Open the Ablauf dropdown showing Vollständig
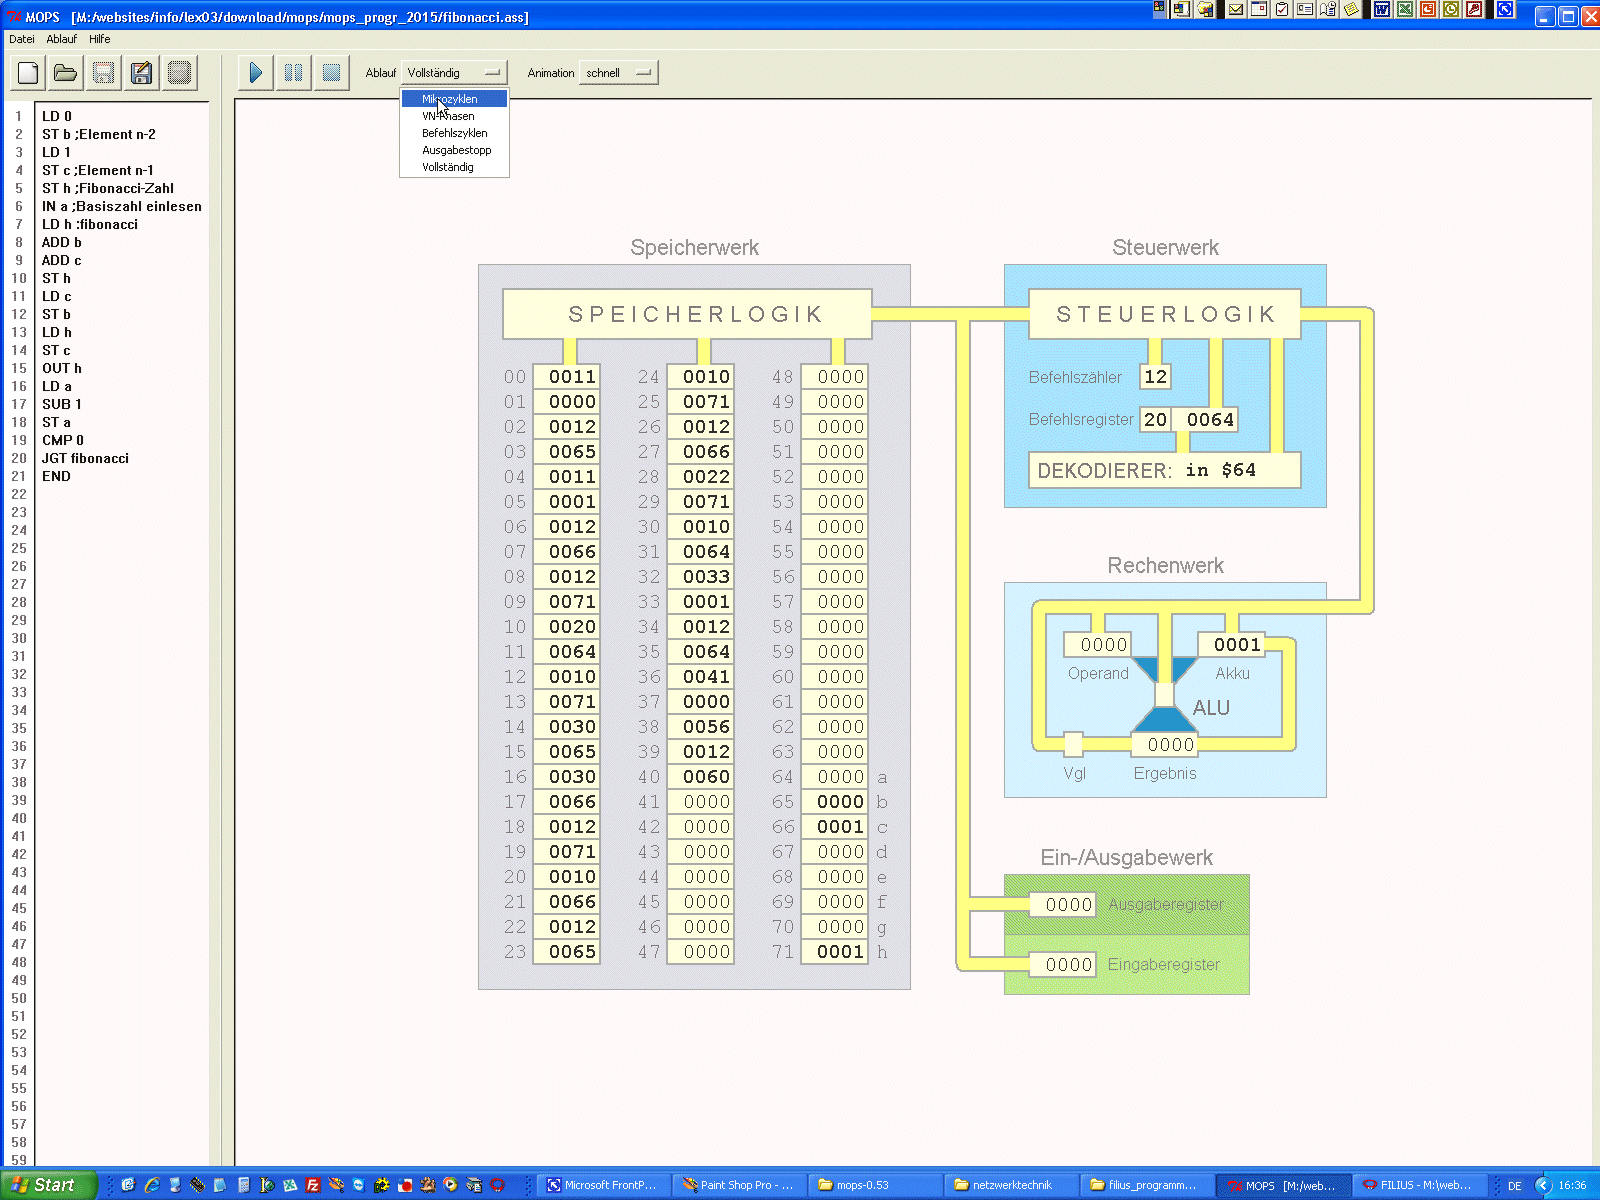The height and width of the screenshot is (1200, 1600). [x=454, y=73]
